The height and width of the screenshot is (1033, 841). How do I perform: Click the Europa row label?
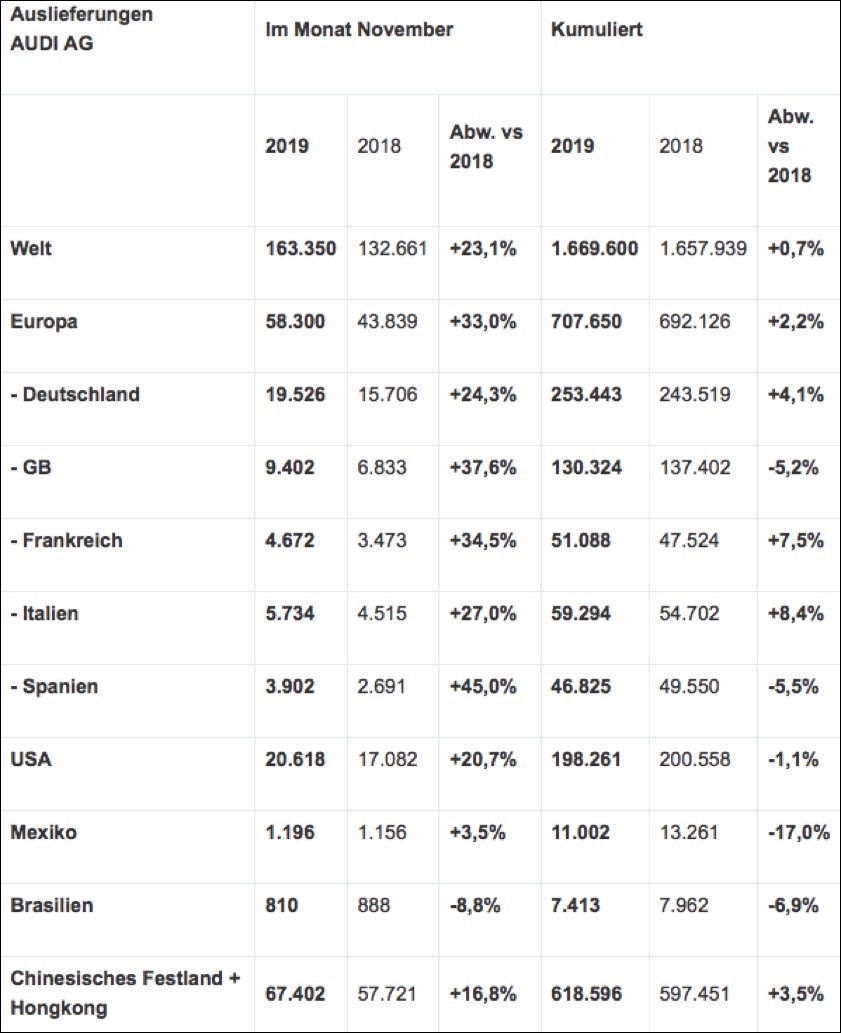coord(44,321)
